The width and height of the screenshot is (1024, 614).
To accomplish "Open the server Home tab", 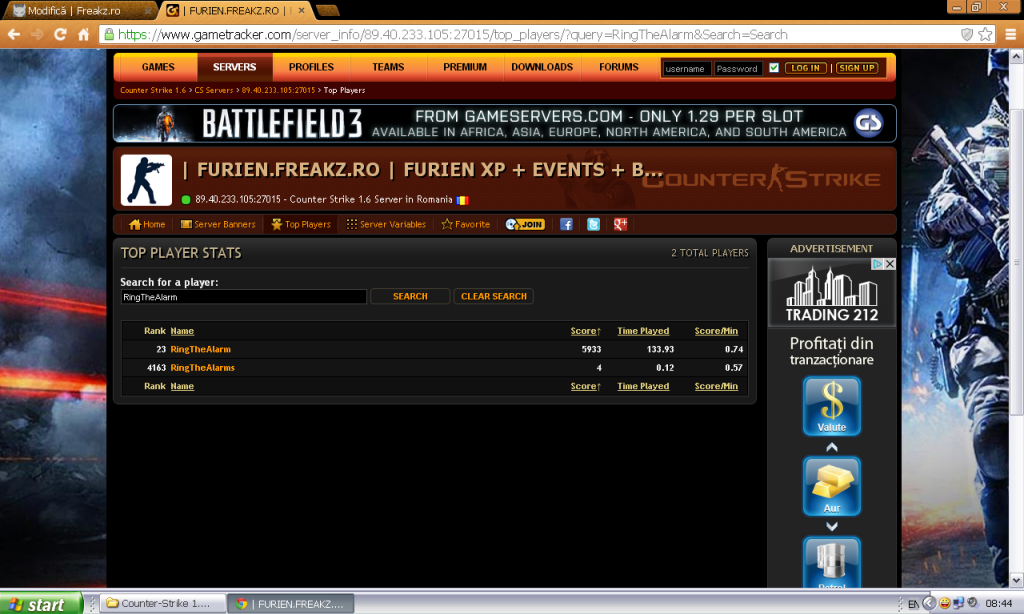I will coord(147,225).
